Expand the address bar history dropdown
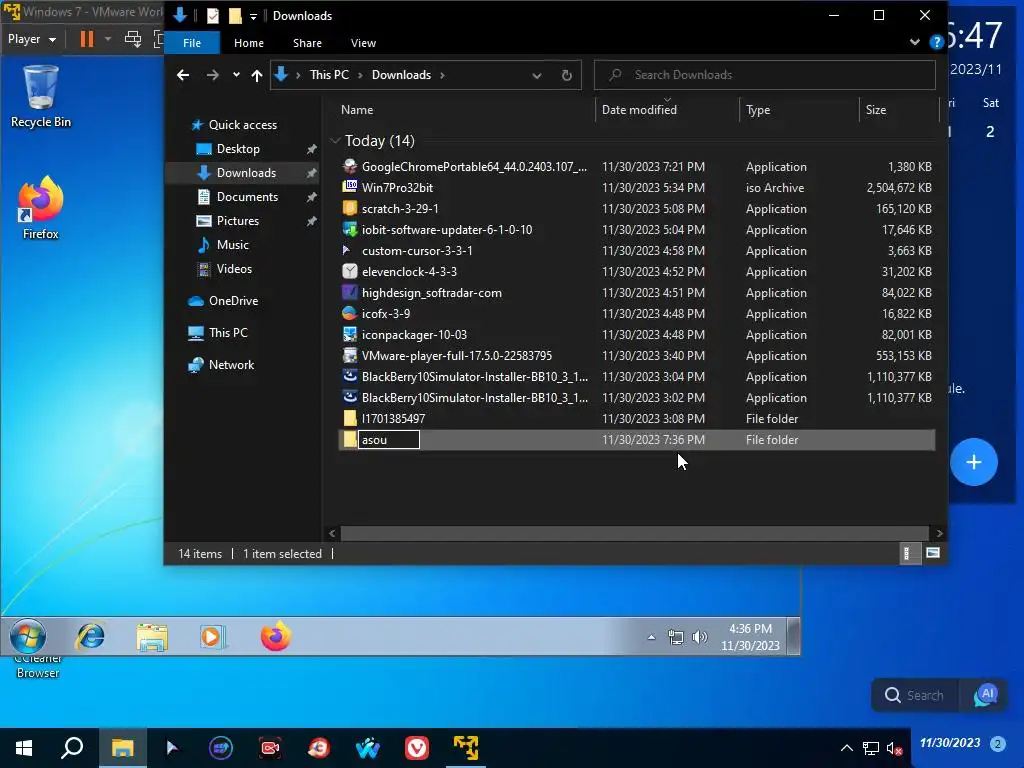The width and height of the screenshot is (1024, 768). pyautogui.click(x=536, y=76)
